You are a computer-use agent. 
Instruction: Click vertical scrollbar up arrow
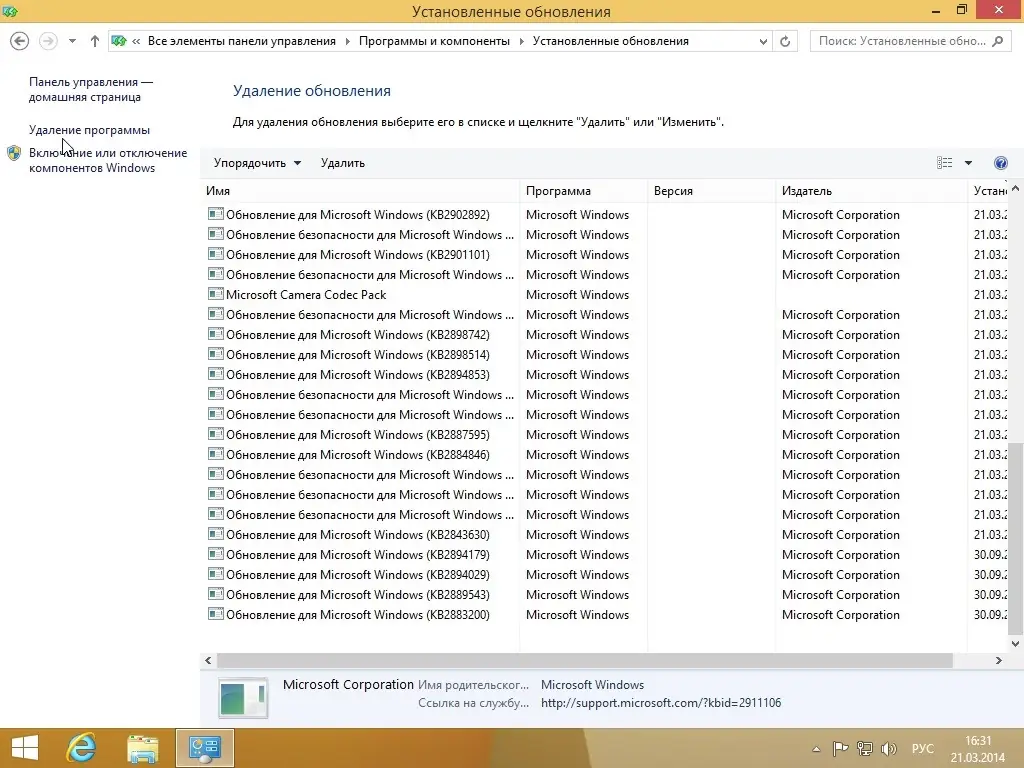tap(1016, 188)
